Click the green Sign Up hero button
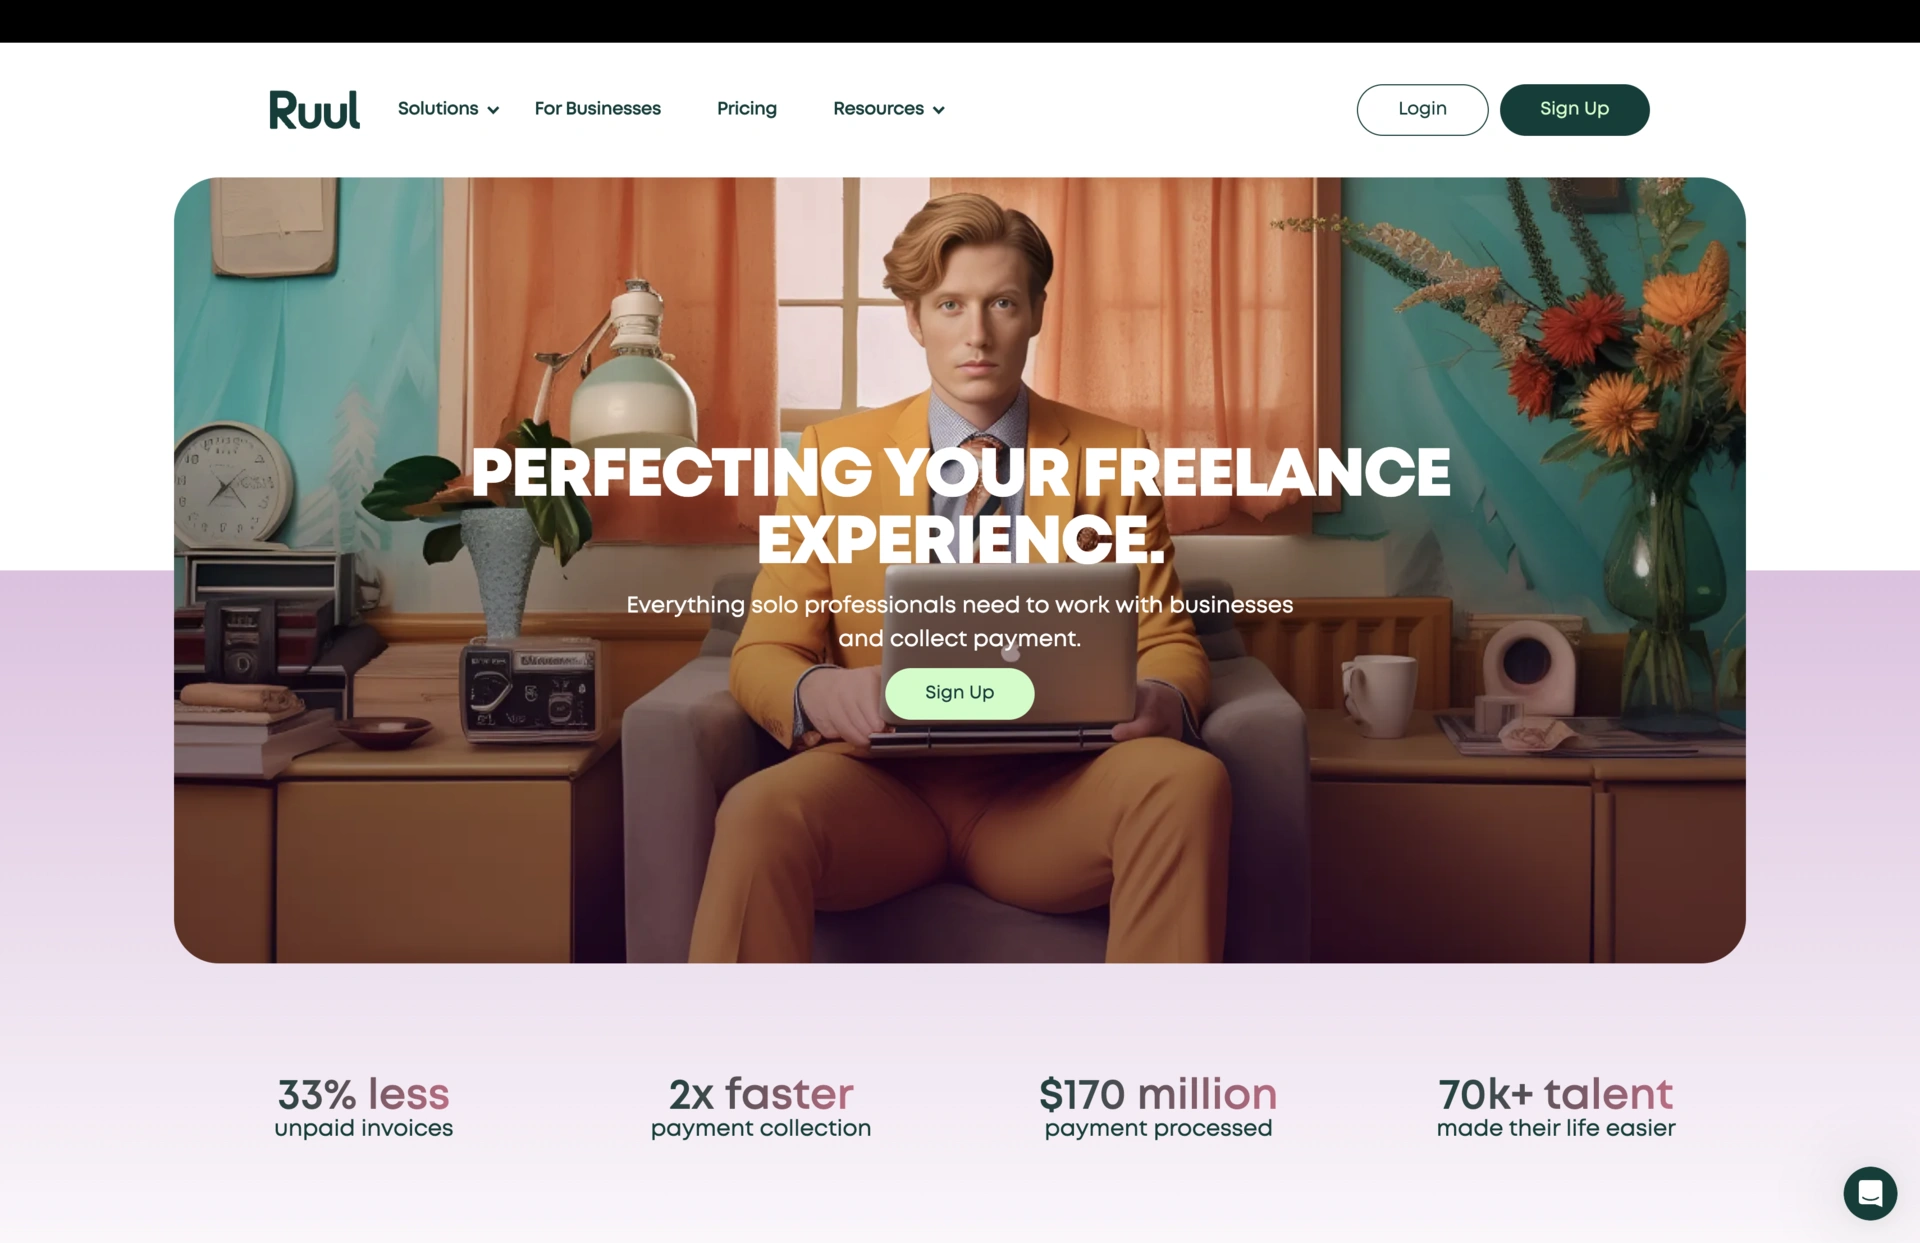 [959, 693]
